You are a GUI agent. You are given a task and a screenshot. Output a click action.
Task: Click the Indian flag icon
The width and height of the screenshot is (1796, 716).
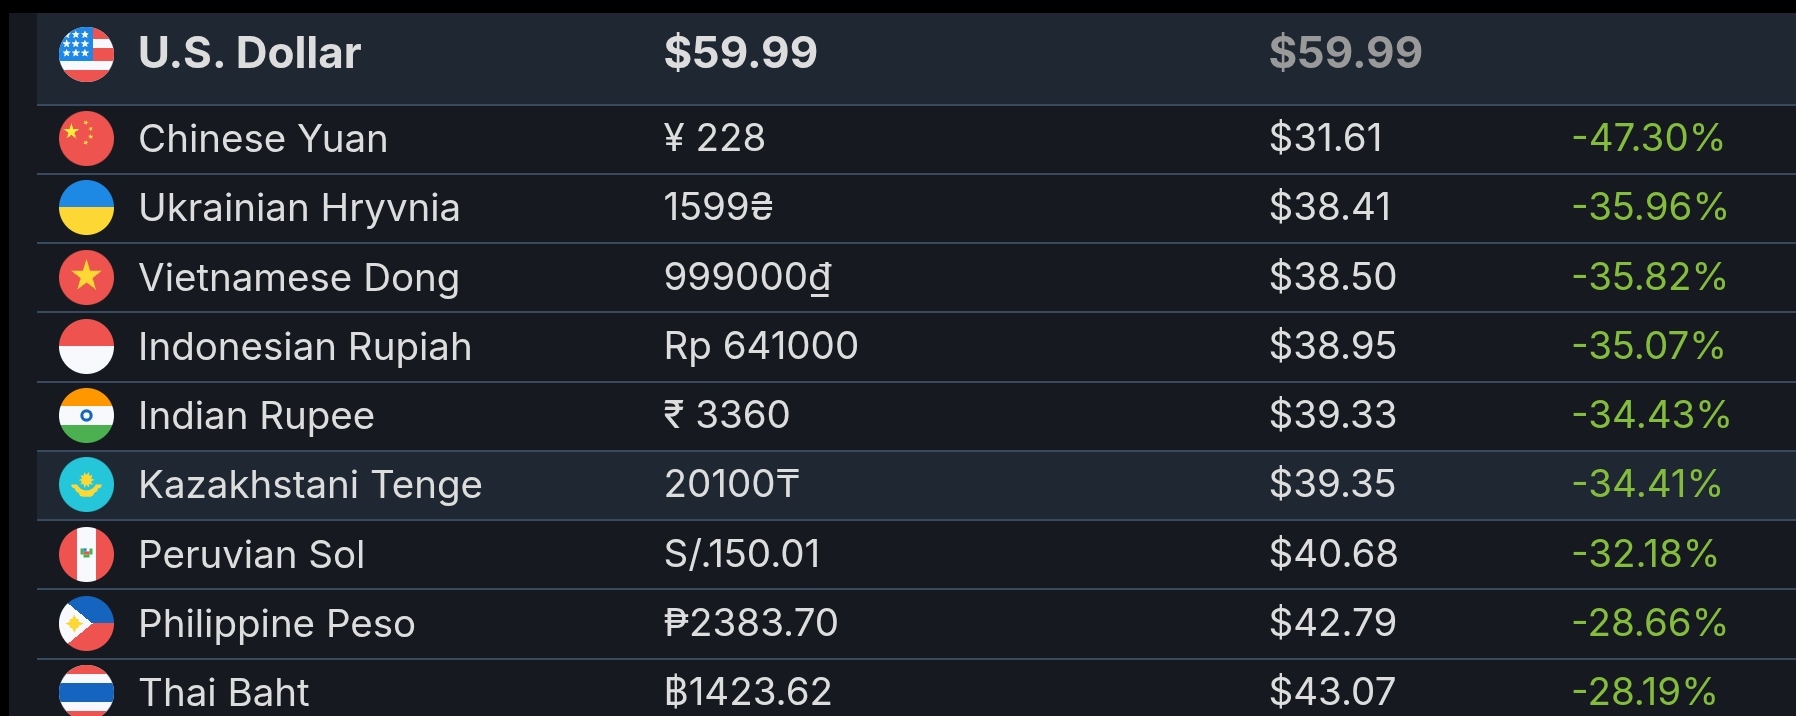tap(86, 415)
